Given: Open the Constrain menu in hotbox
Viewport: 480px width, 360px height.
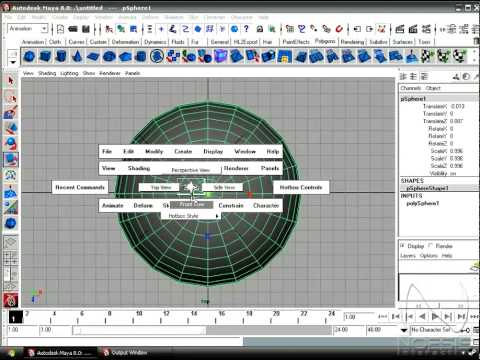Looking at the screenshot, I should (231, 205).
